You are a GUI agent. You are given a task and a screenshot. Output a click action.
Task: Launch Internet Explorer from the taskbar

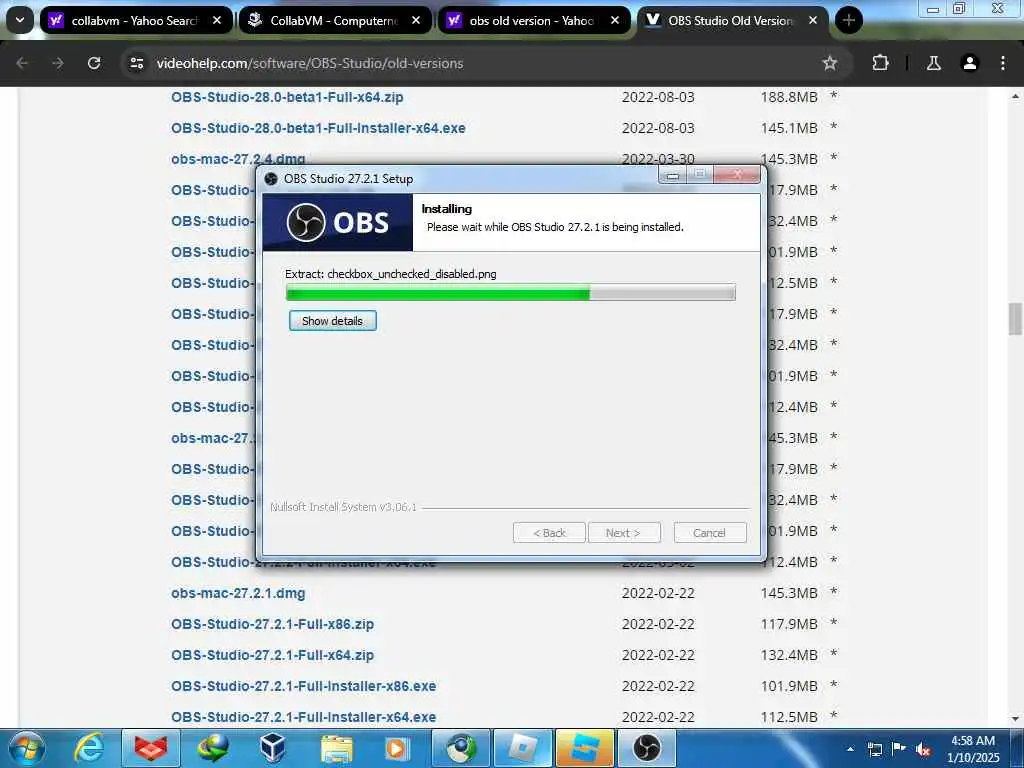pos(90,748)
